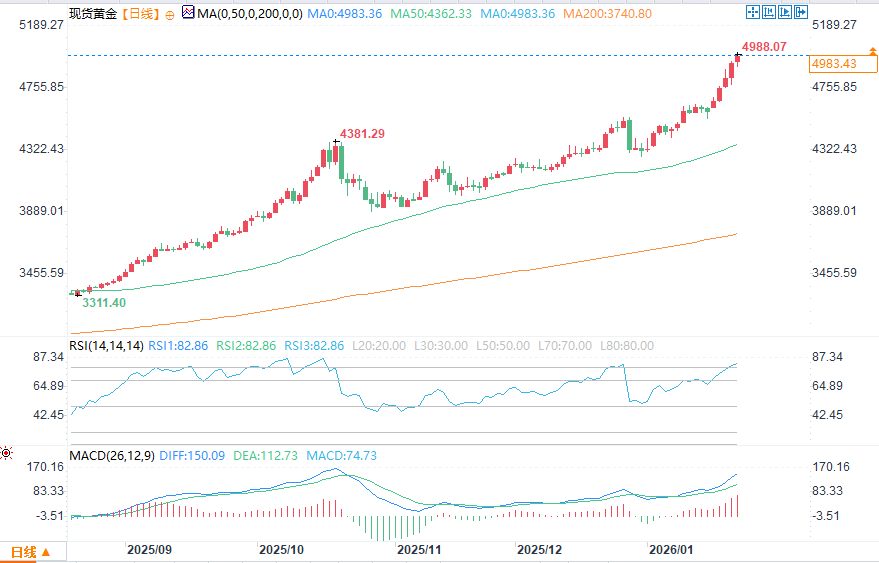Click the MACD:74.73 value
Viewport: 879px width, 563px height.
click(341, 456)
